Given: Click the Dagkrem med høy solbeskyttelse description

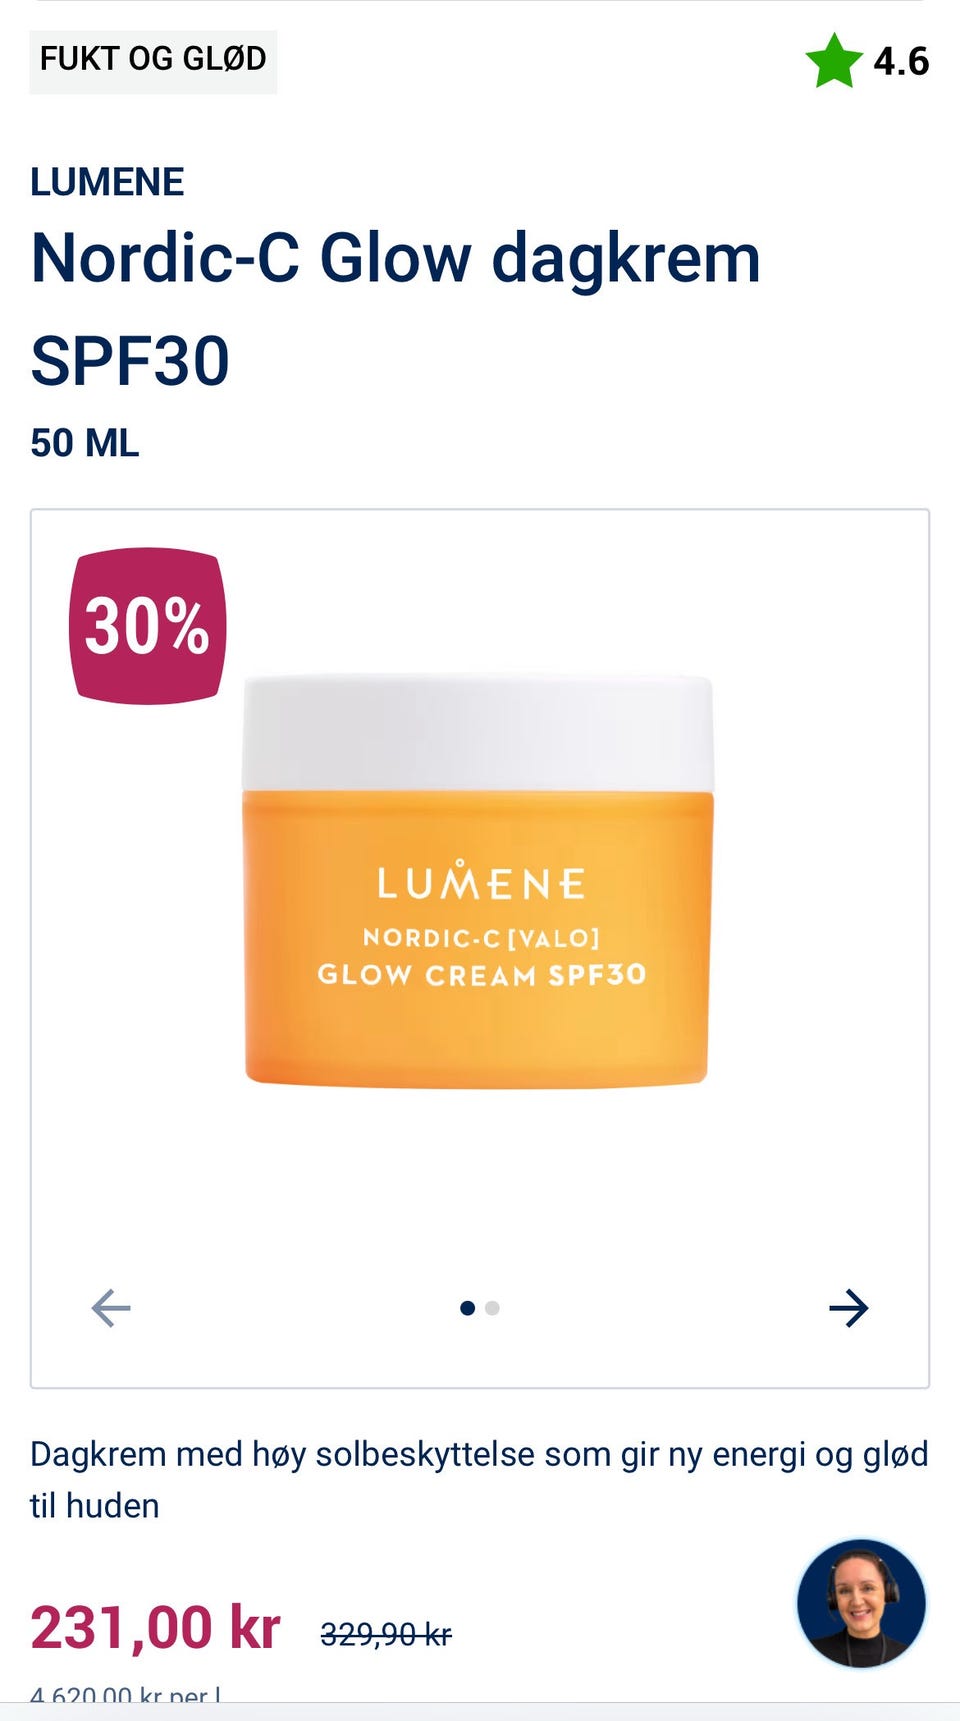Looking at the screenshot, I should coord(479,1479).
